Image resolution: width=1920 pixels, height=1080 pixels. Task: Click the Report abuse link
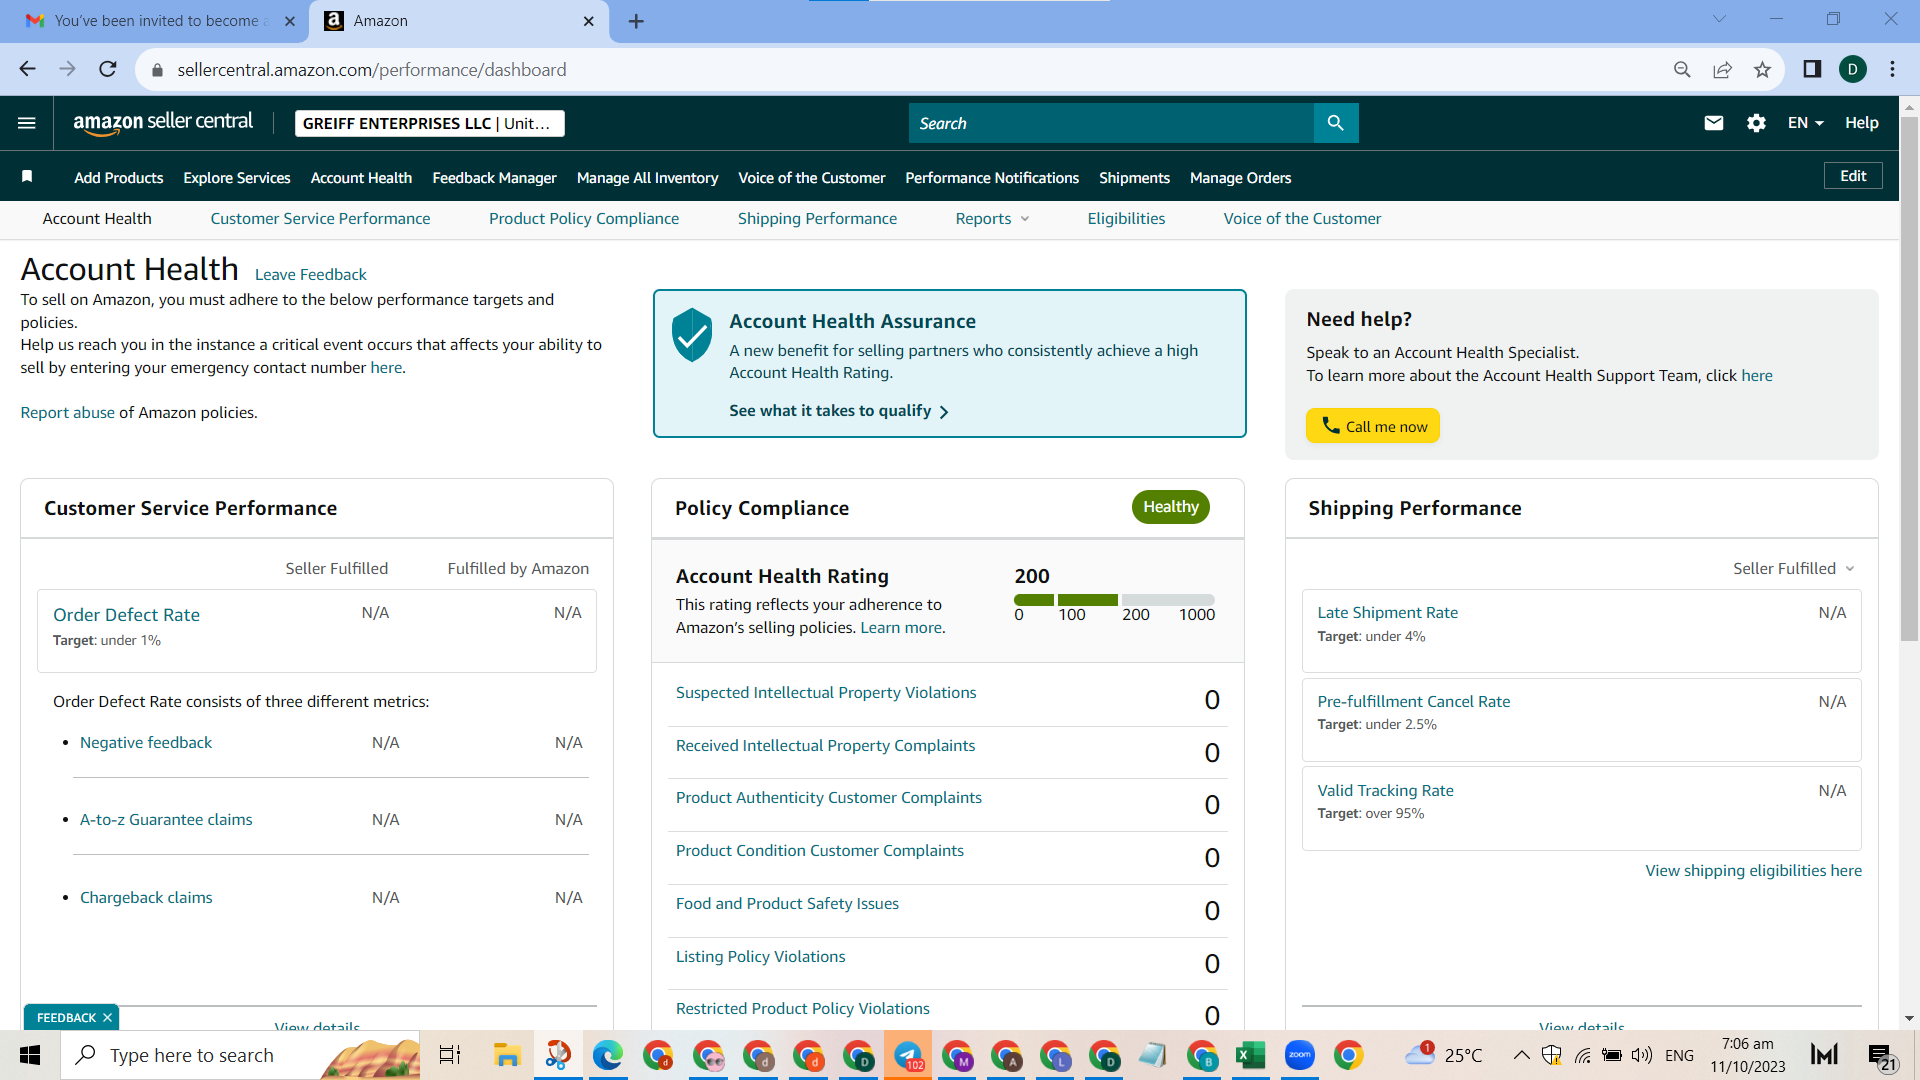pyautogui.click(x=68, y=413)
